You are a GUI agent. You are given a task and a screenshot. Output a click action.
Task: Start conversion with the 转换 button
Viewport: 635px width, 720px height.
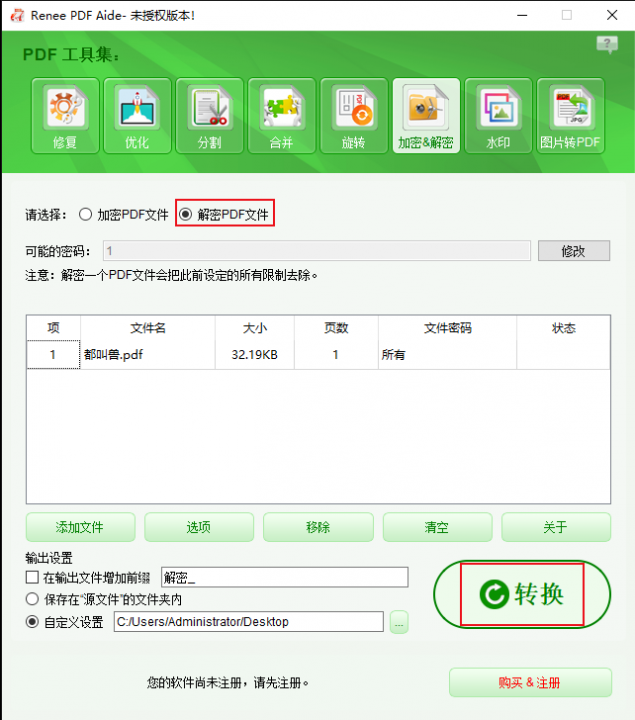coord(522,594)
